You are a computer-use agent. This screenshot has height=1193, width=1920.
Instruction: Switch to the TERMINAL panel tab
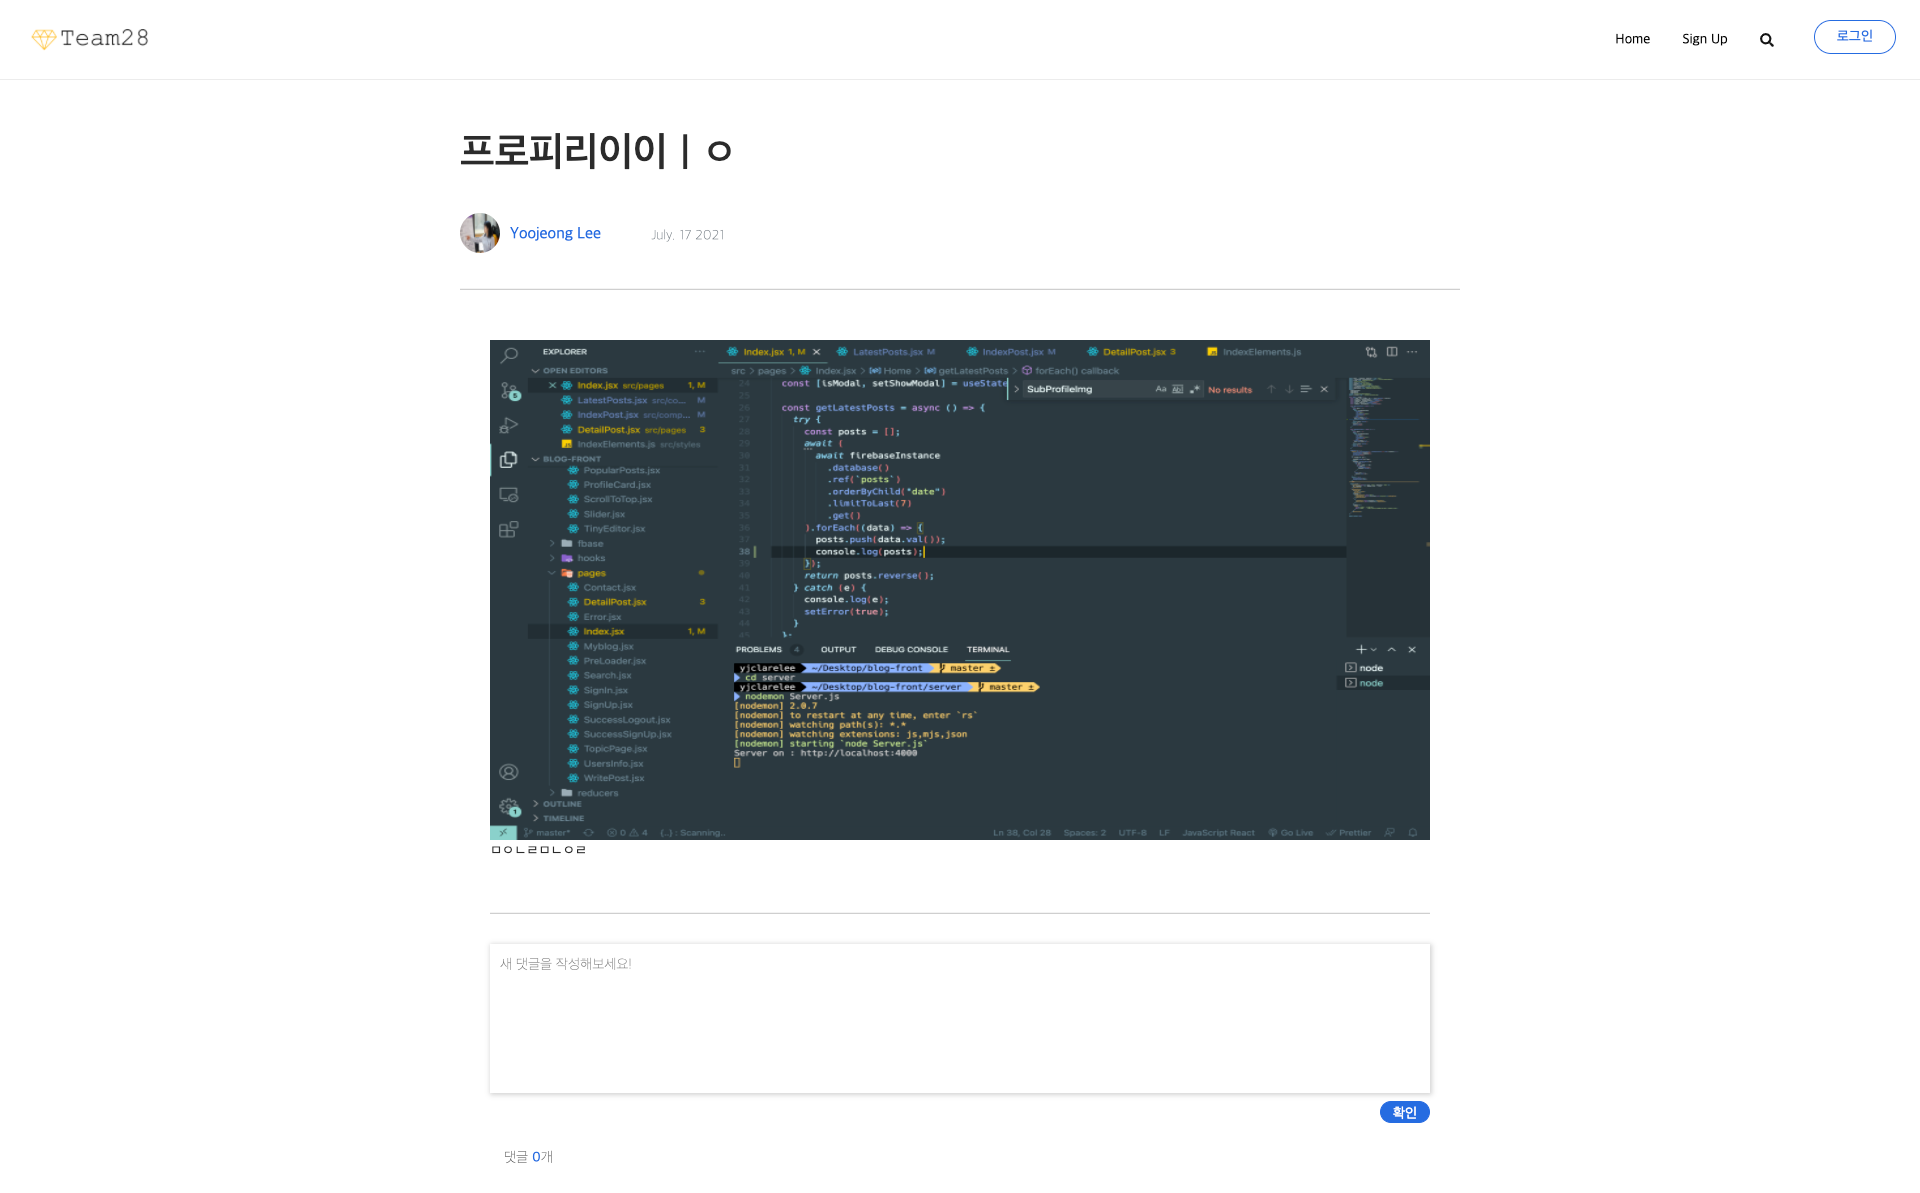(x=987, y=650)
